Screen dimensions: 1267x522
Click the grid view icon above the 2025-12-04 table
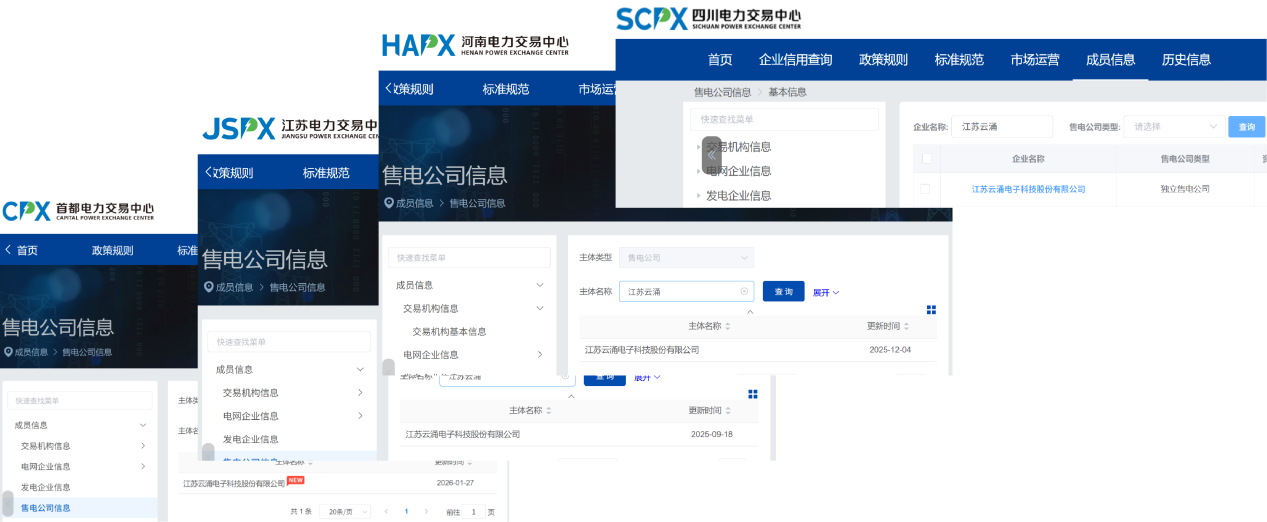click(931, 310)
